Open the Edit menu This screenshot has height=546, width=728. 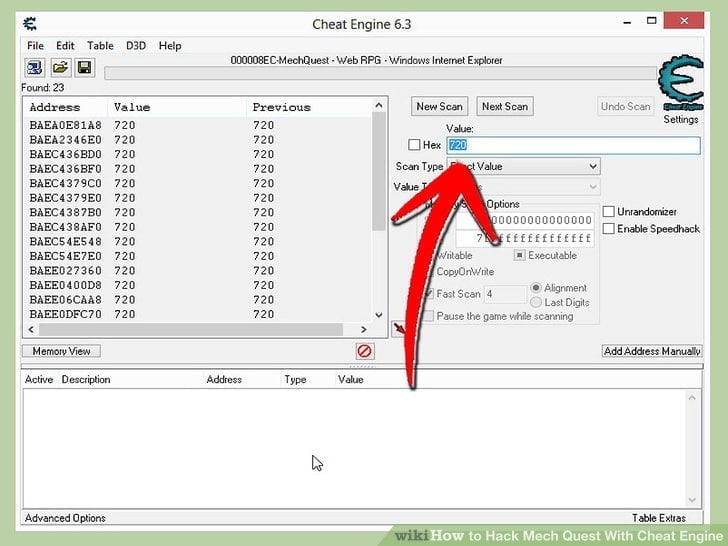[65, 46]
